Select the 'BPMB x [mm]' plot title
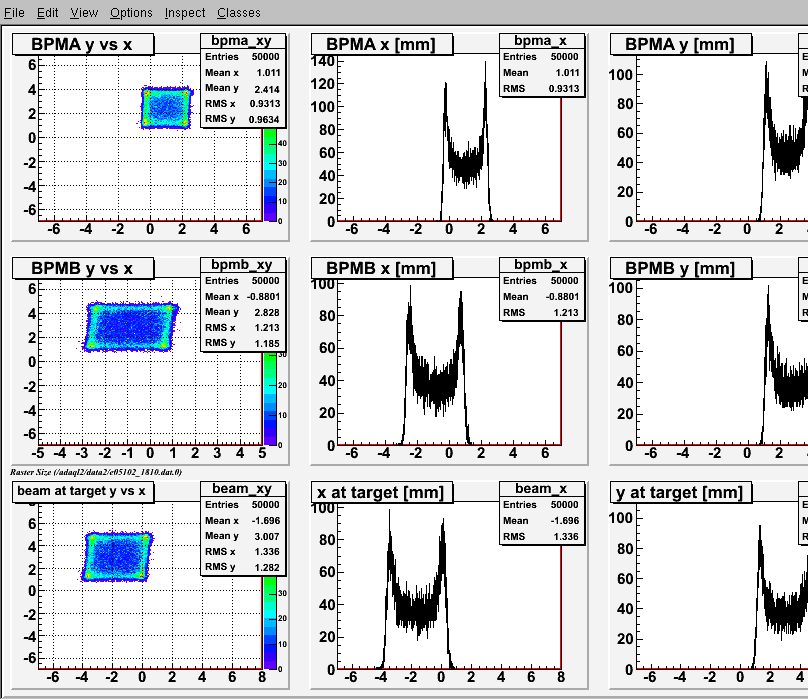The width and height of the screenshot is (808, 700). pyautogui.click(x=382, y=269)
